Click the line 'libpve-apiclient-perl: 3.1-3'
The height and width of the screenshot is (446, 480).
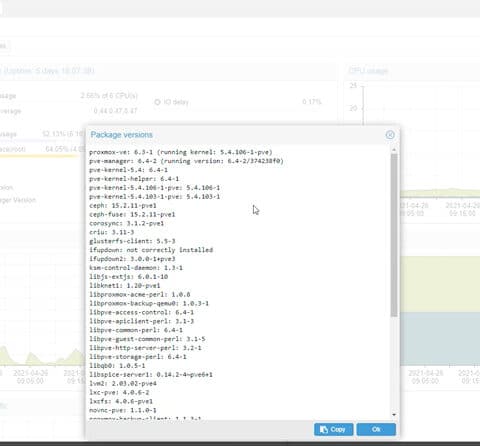(x=141, y=321)
